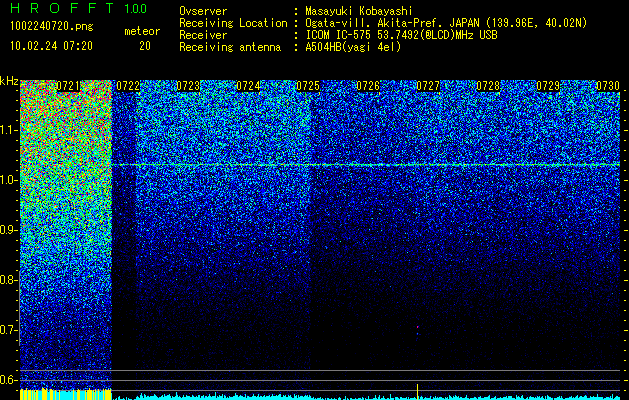Screen dimensions: 629x400
Task: Click the 0728 time marker label
Action: coord(488,86)
